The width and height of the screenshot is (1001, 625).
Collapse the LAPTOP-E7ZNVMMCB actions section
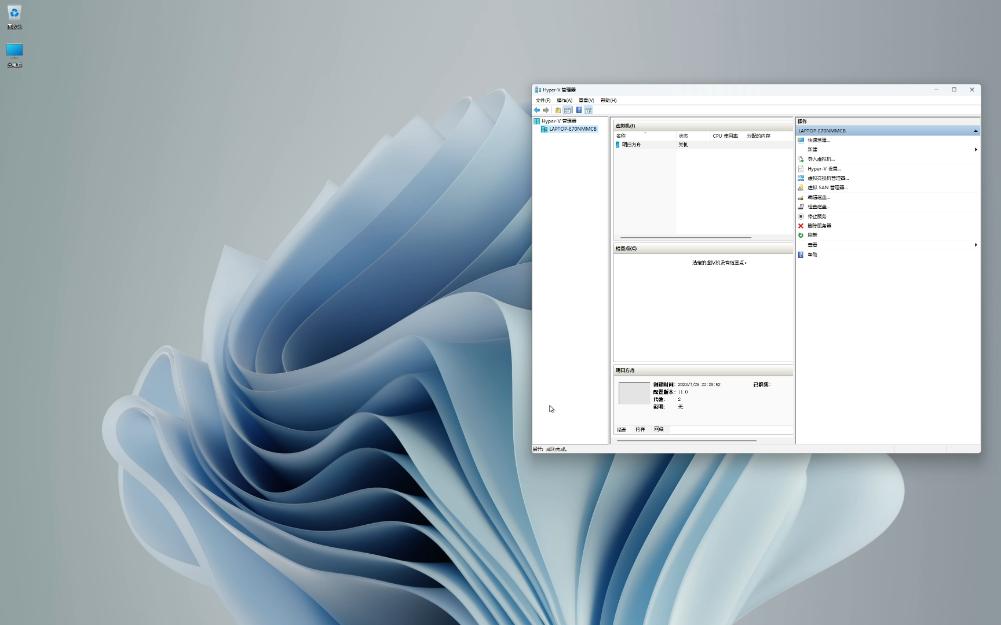point(976,130)
